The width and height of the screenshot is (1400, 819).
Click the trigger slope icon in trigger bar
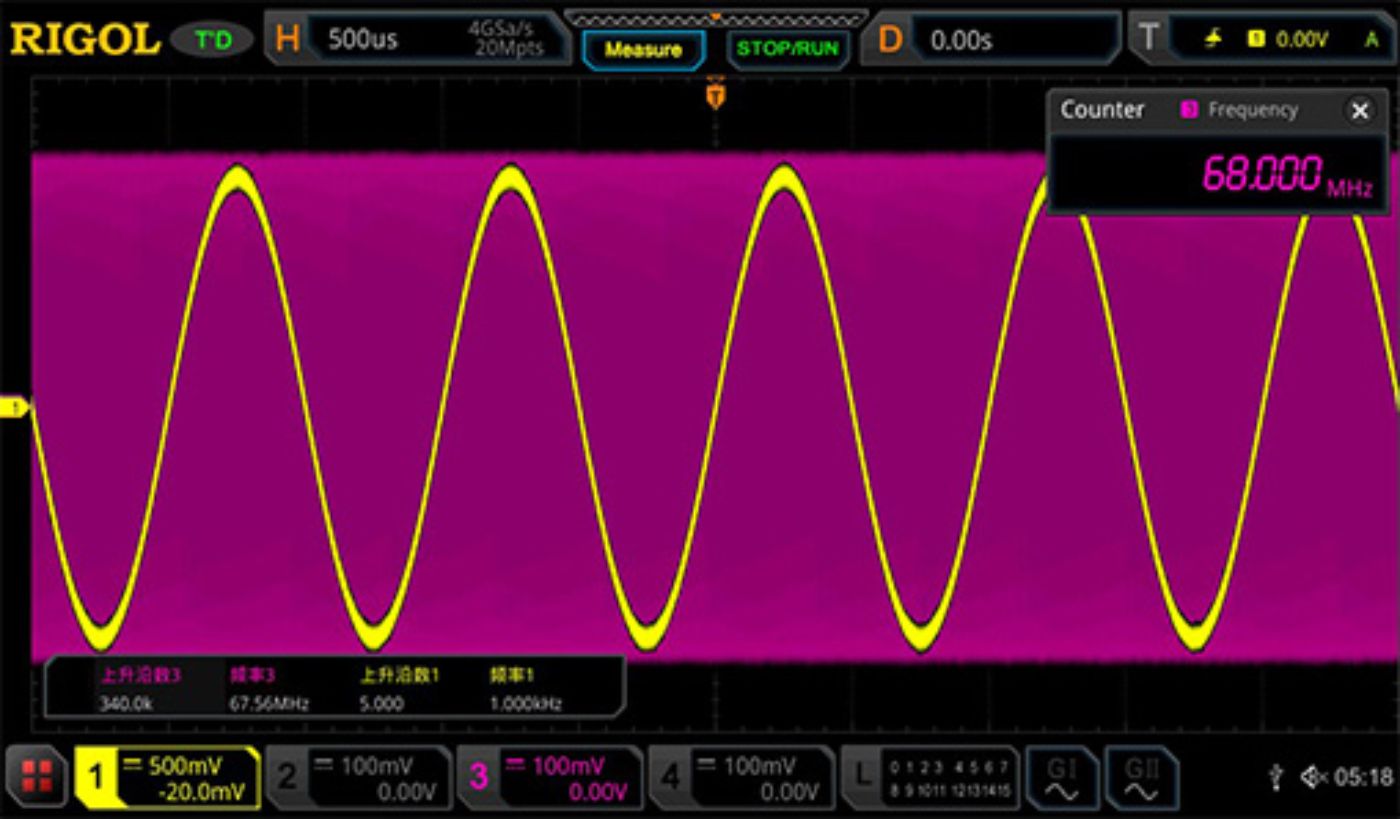click(x=1213, y=36)
